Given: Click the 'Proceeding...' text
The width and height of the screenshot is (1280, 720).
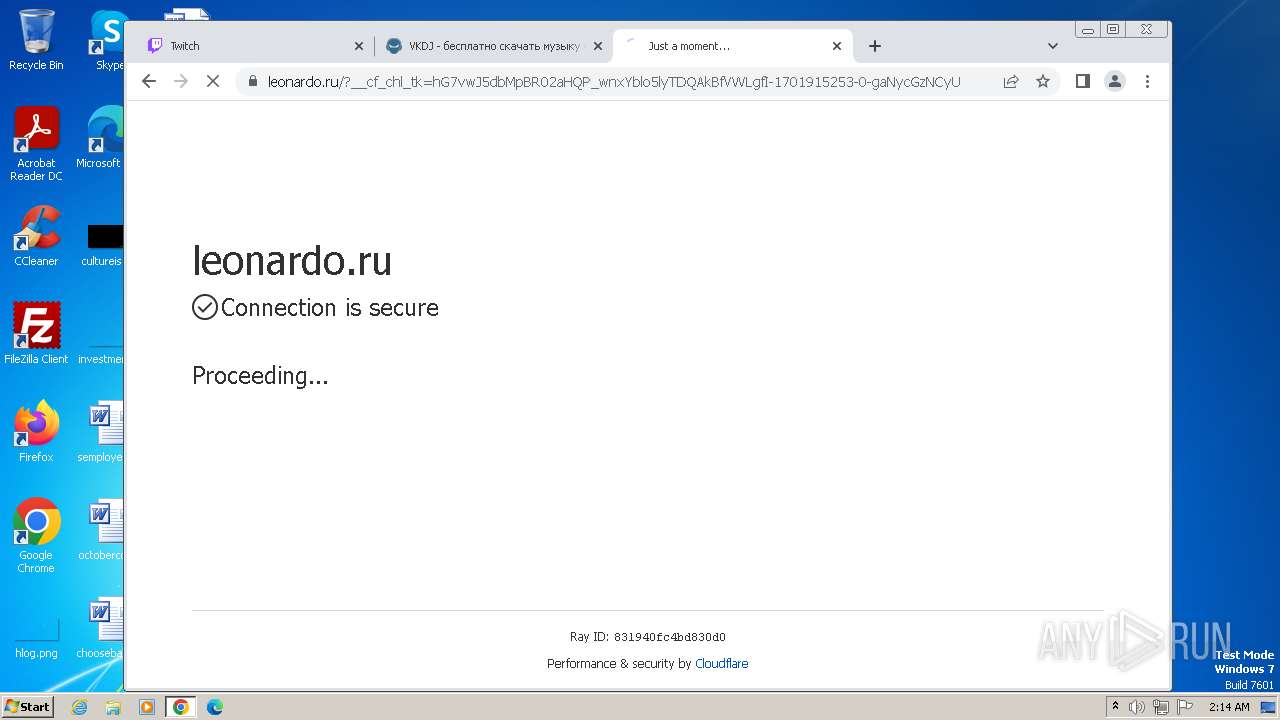Looking at the screenshot, I should point(260,376).
